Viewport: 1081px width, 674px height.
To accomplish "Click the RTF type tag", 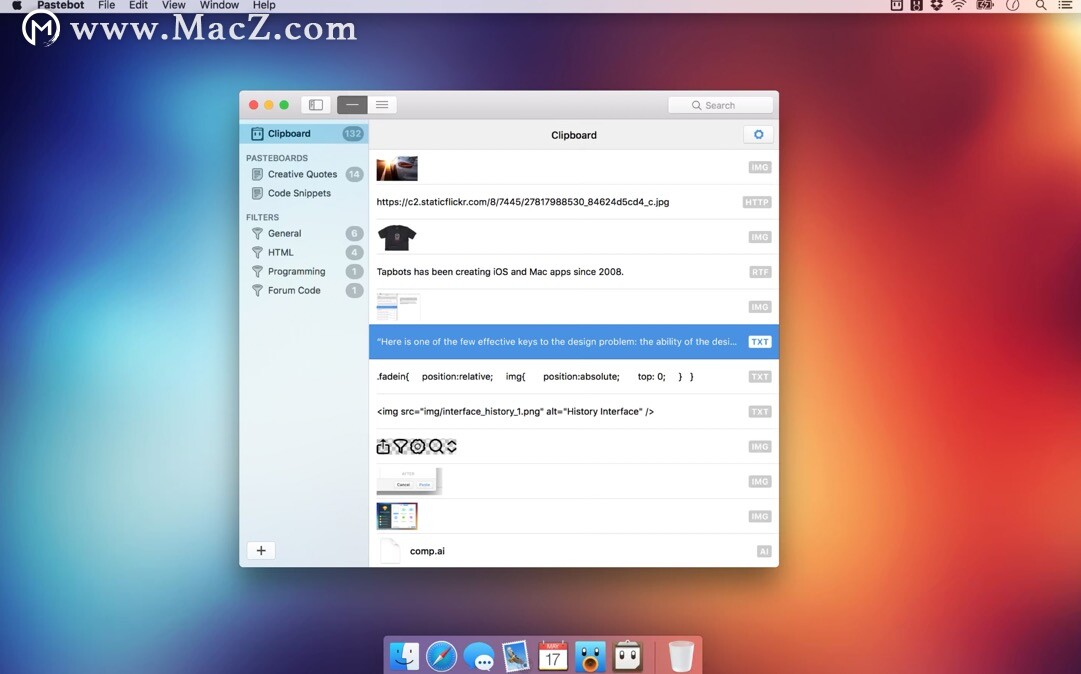I will [760, 272].
